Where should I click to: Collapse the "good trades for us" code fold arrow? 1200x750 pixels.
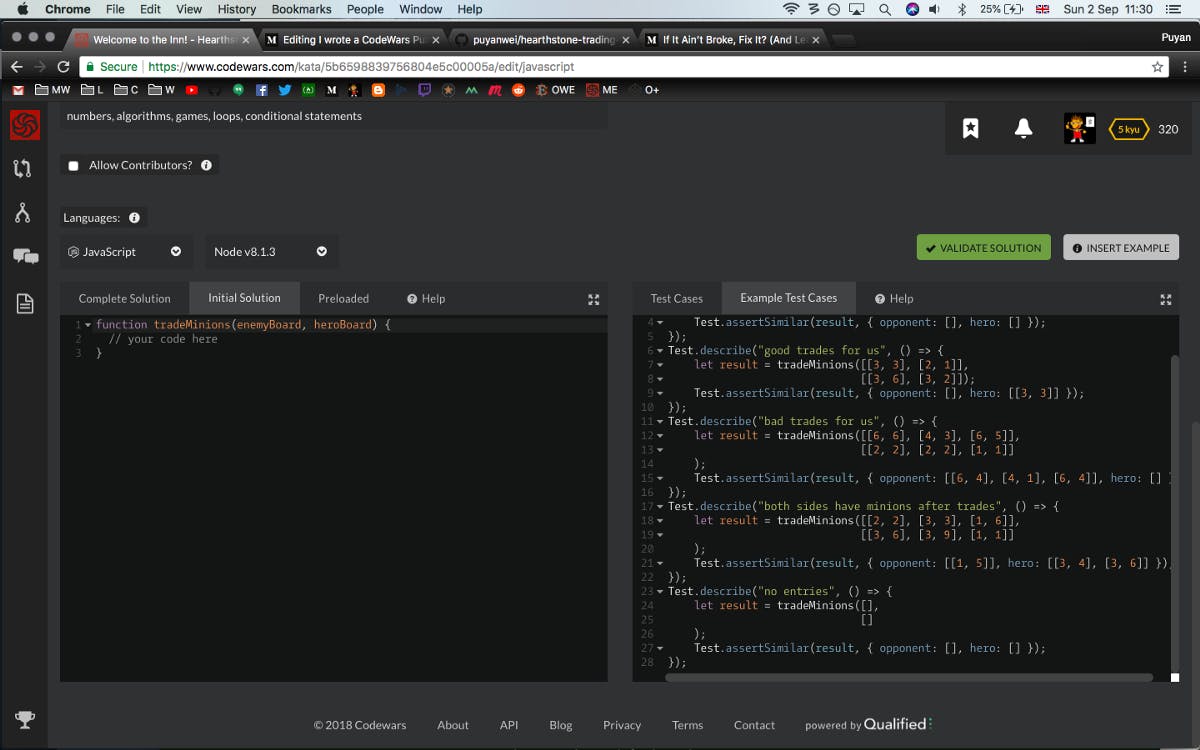tap(660, 351)
